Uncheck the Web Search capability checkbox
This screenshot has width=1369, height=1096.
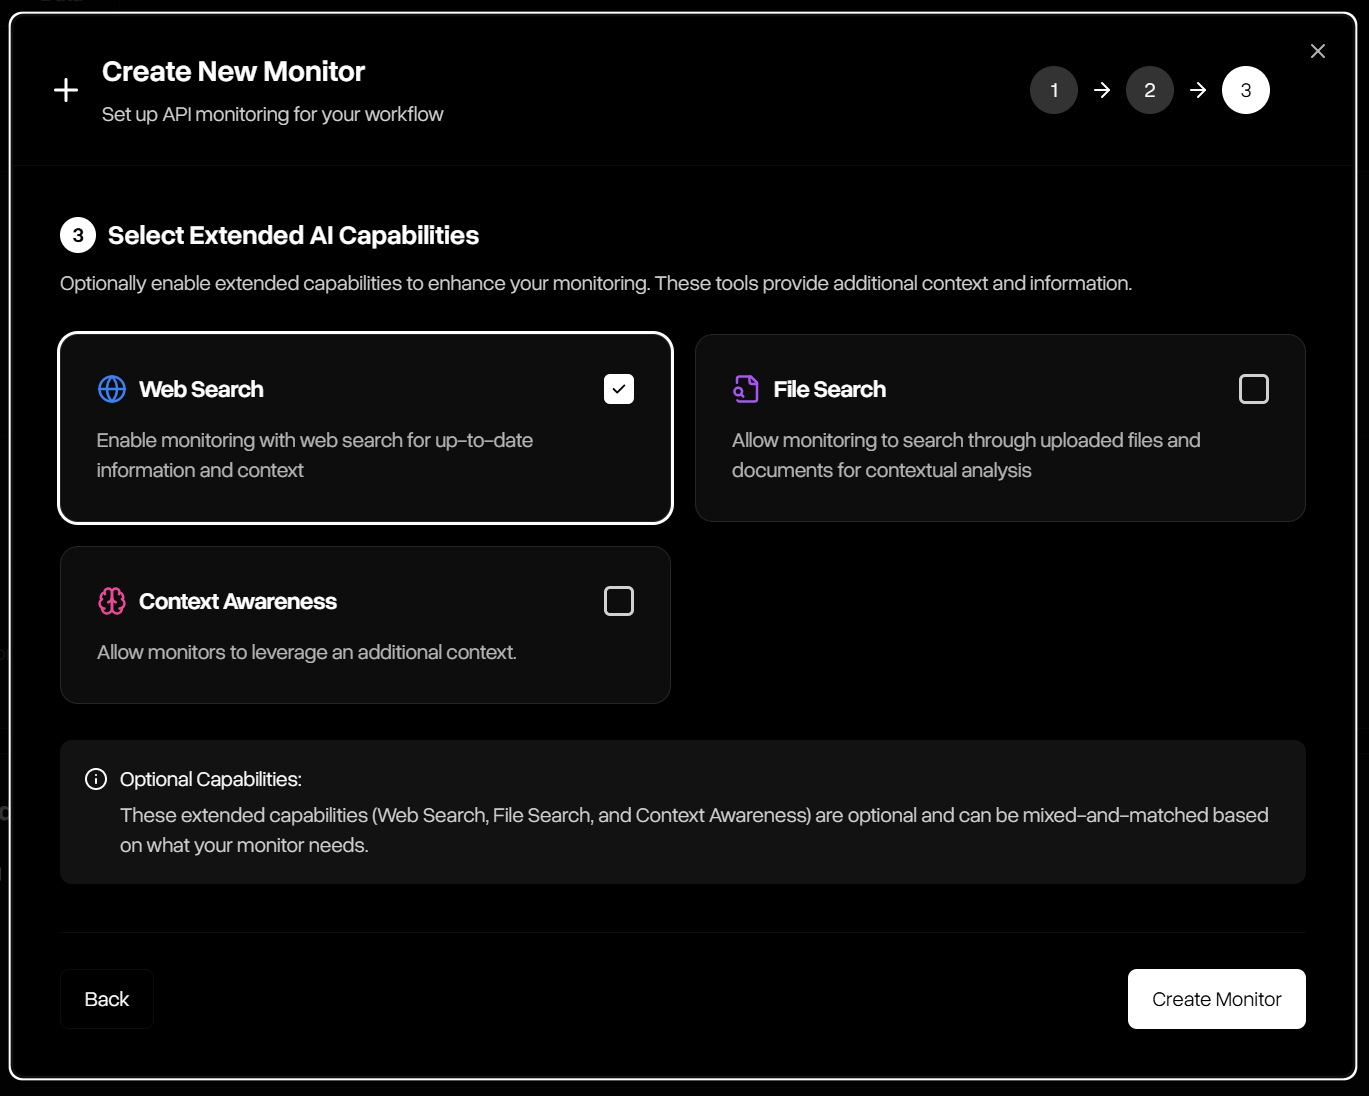point(619,389)
